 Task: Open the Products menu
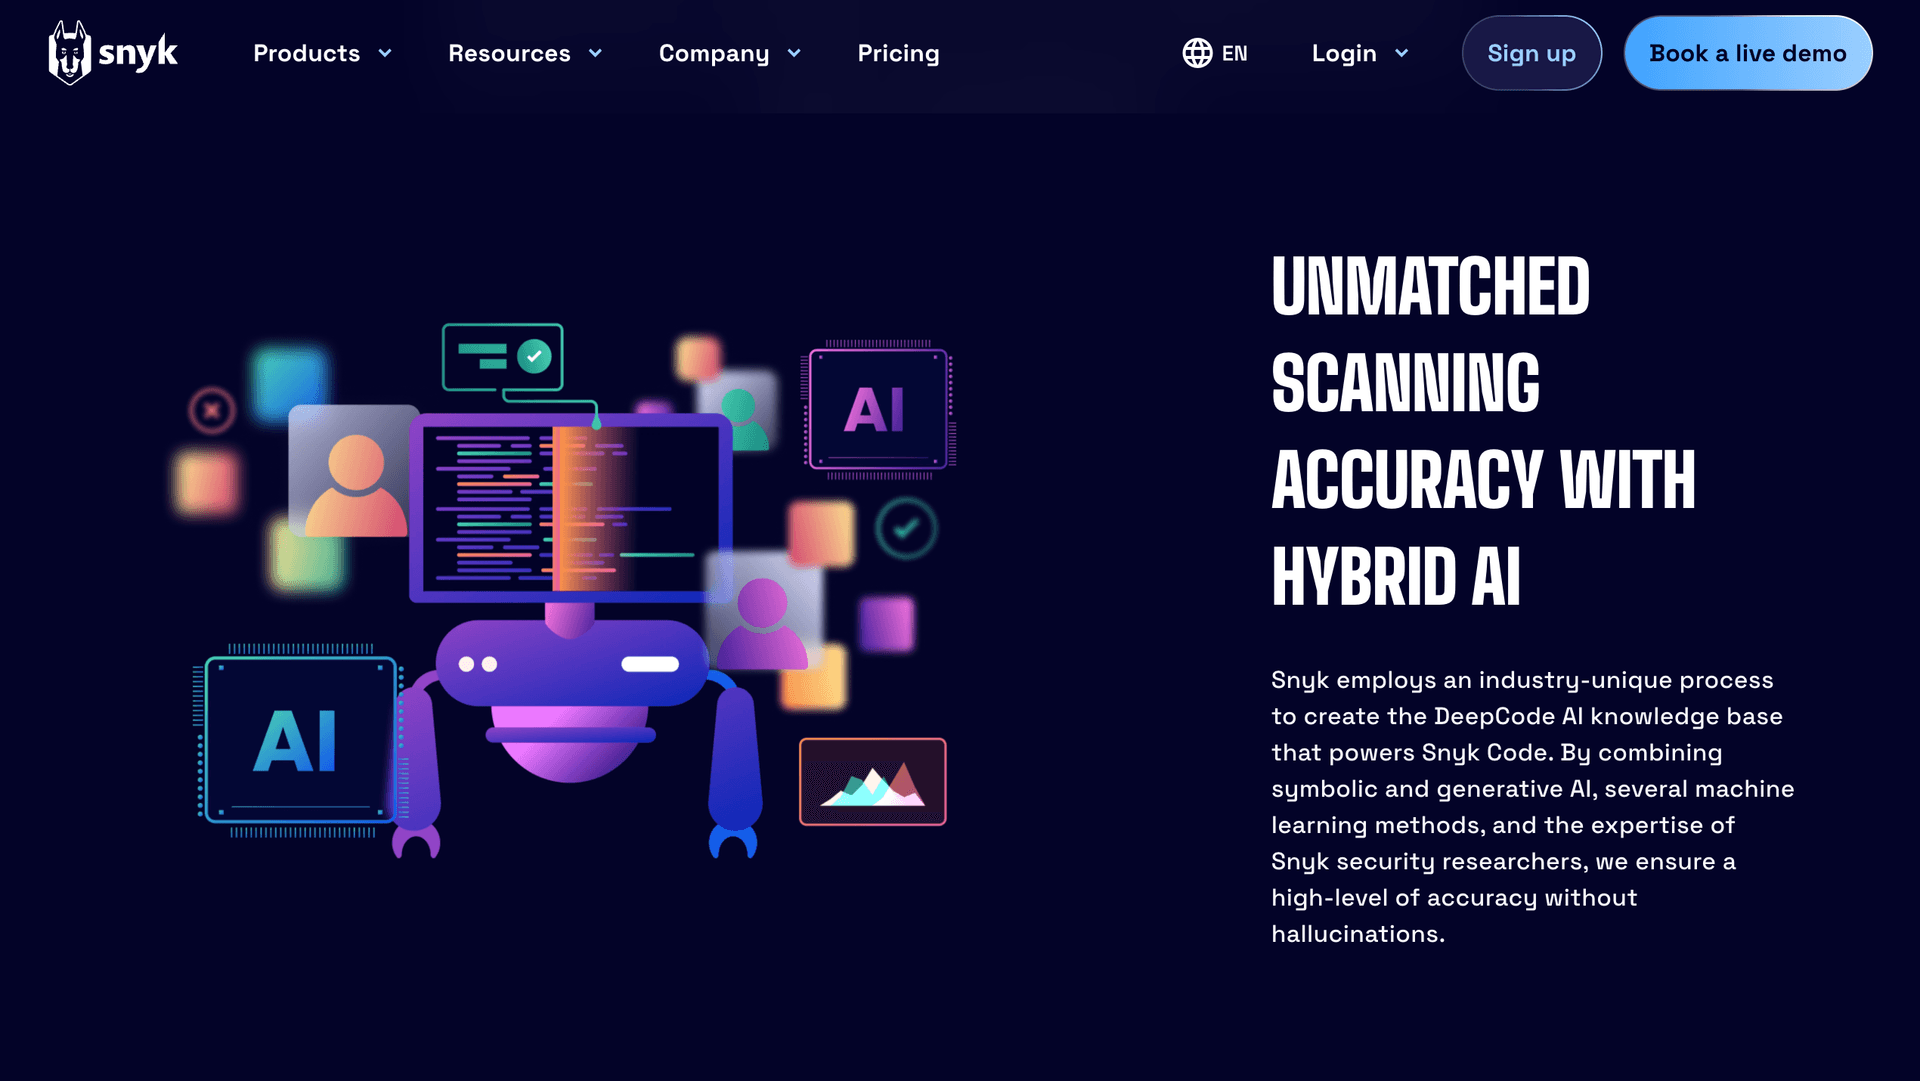pos(306,53)
